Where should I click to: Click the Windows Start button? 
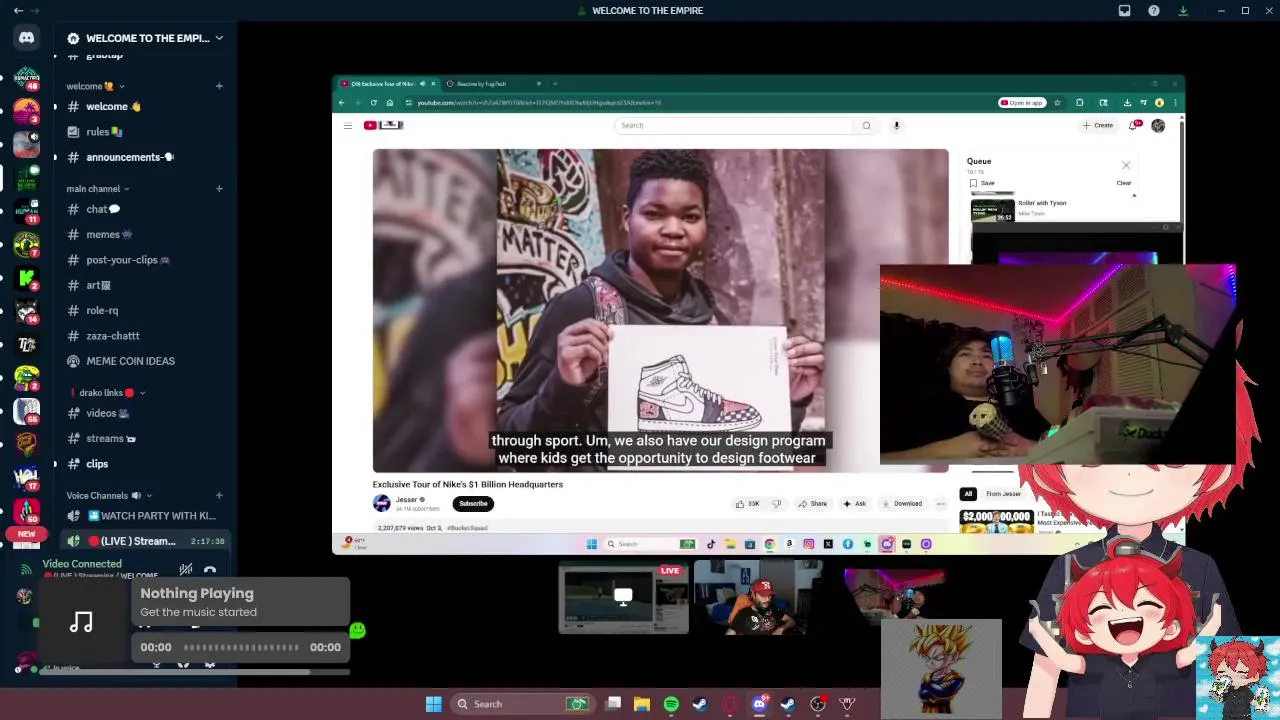click(433, 704)
